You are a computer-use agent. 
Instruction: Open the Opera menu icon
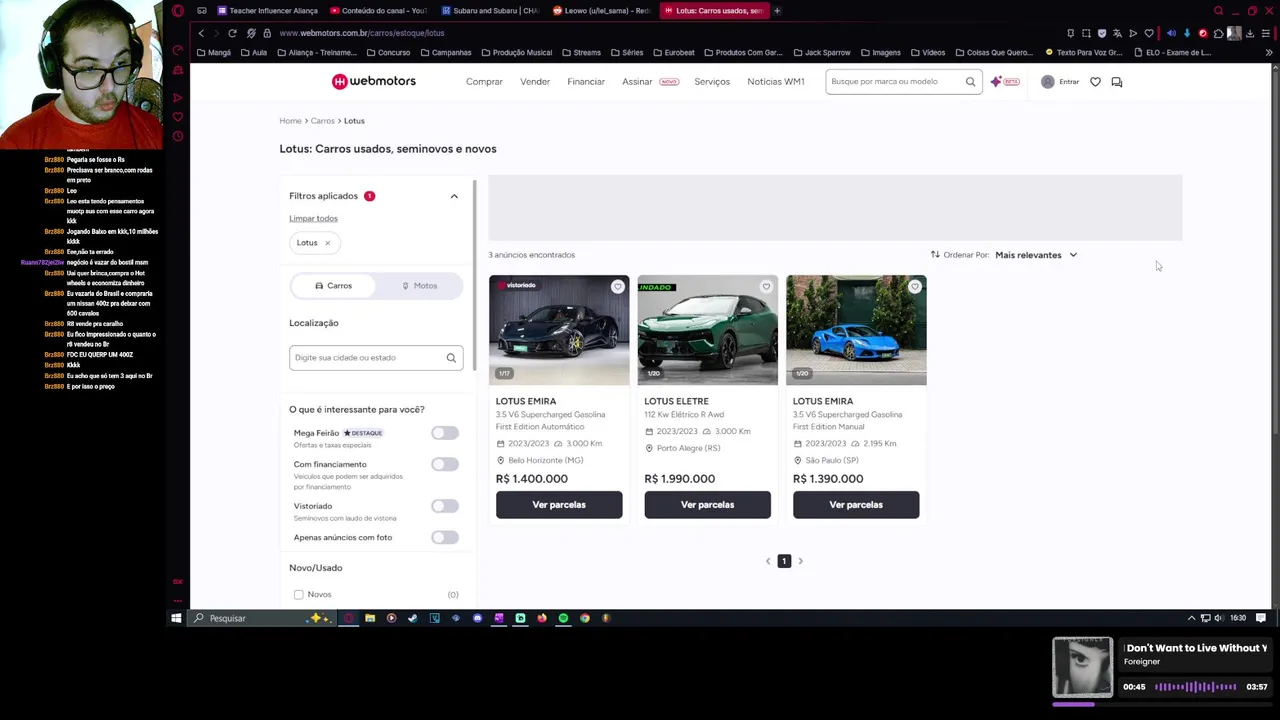click(178, 11)
